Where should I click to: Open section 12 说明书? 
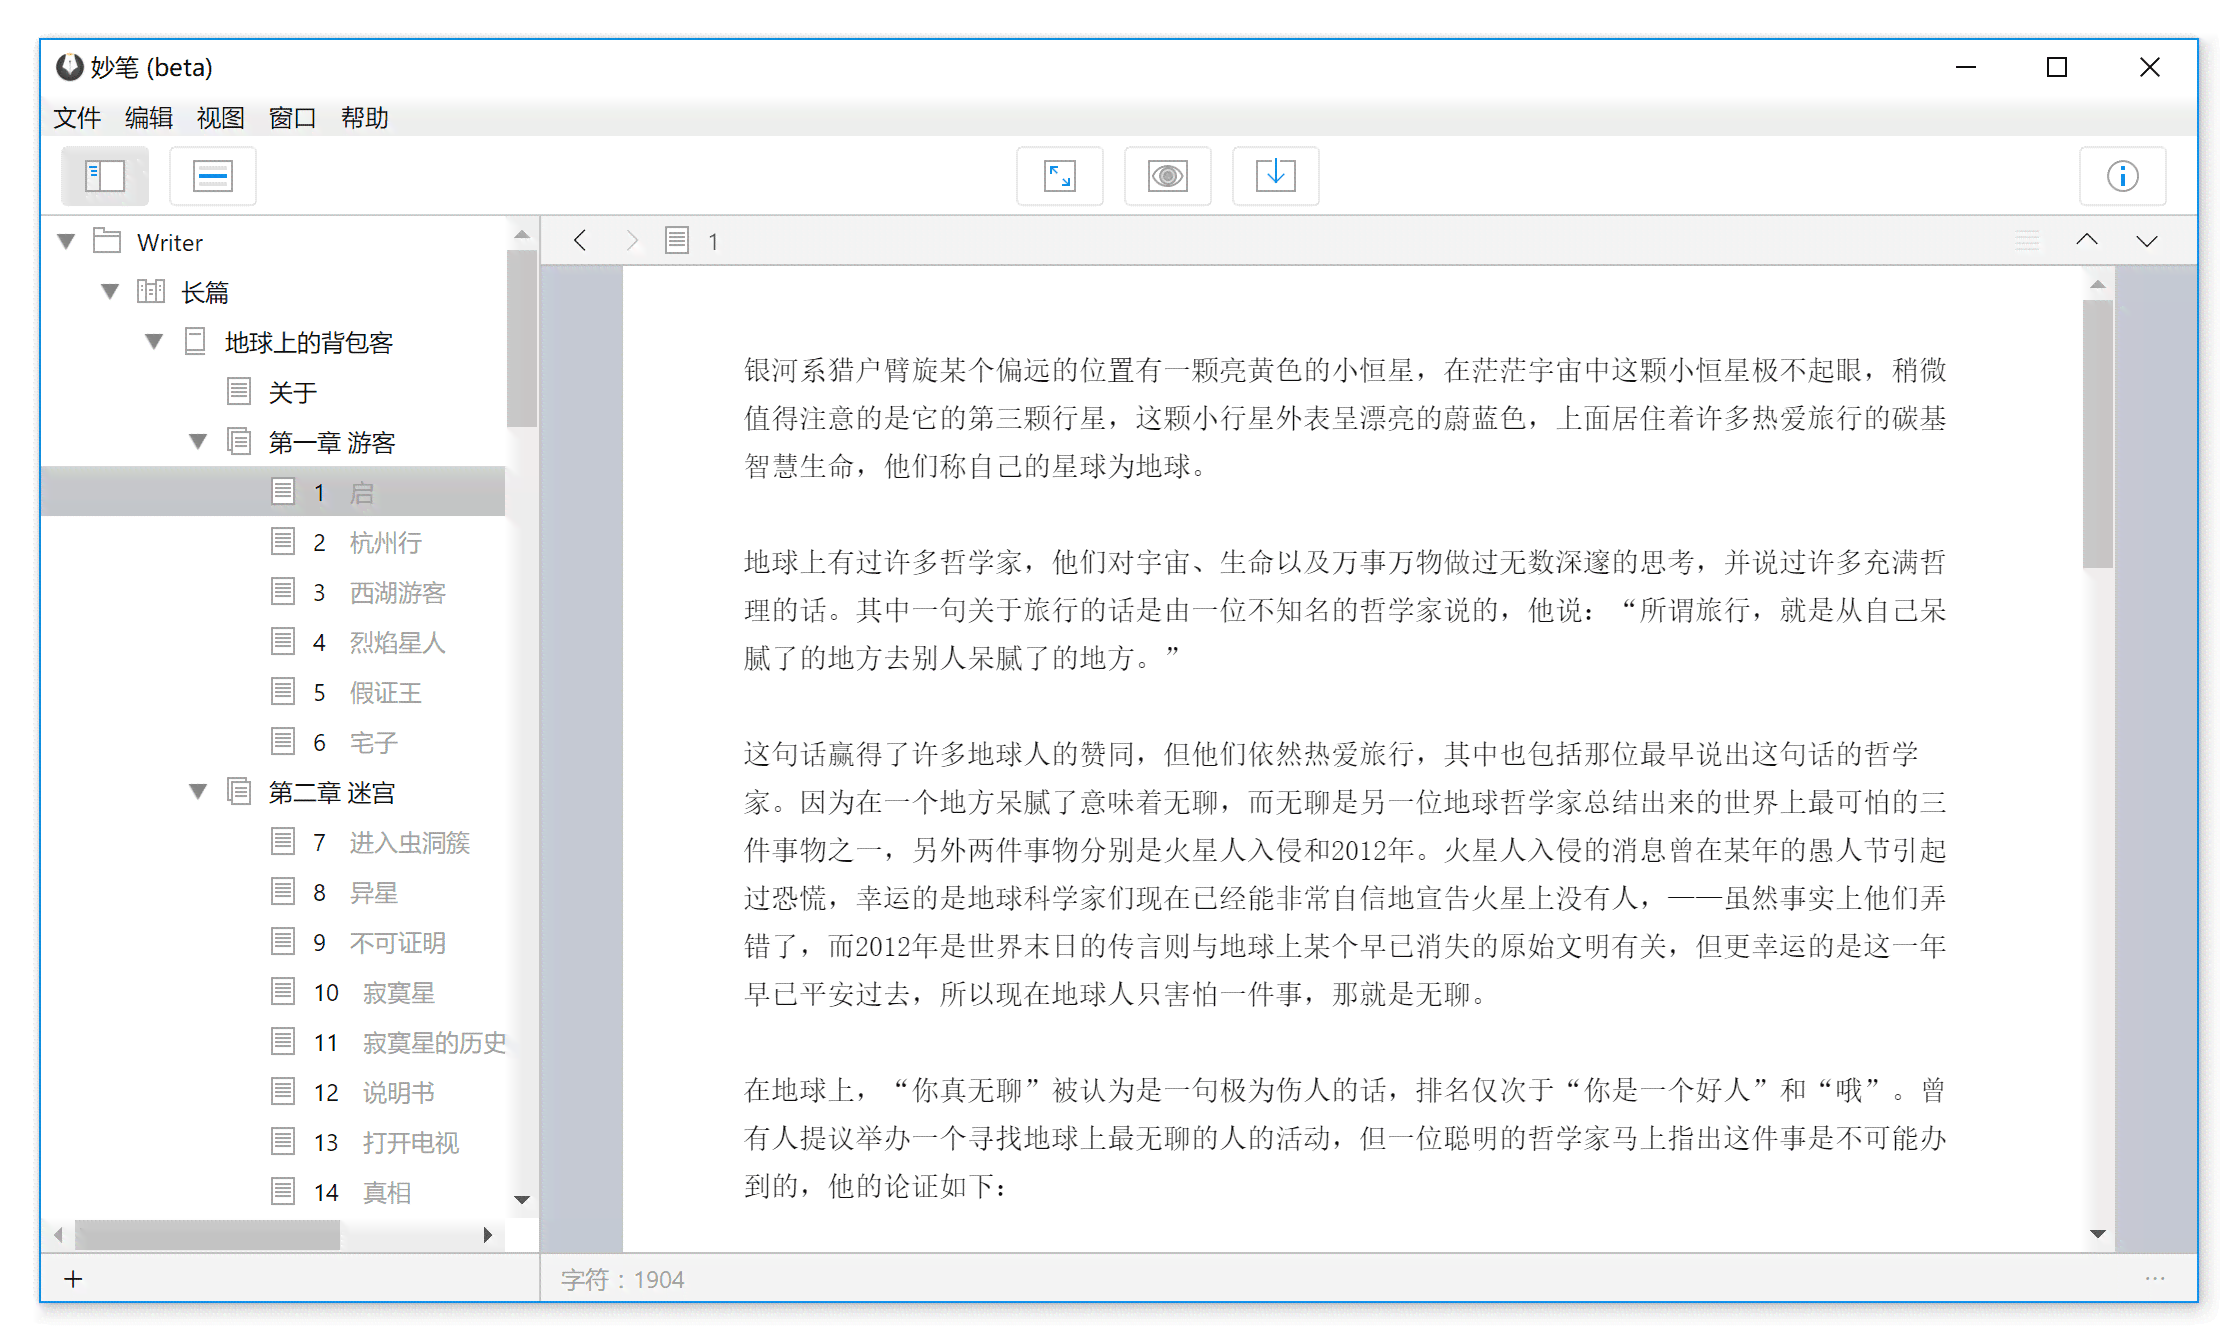click(273, 1091)
